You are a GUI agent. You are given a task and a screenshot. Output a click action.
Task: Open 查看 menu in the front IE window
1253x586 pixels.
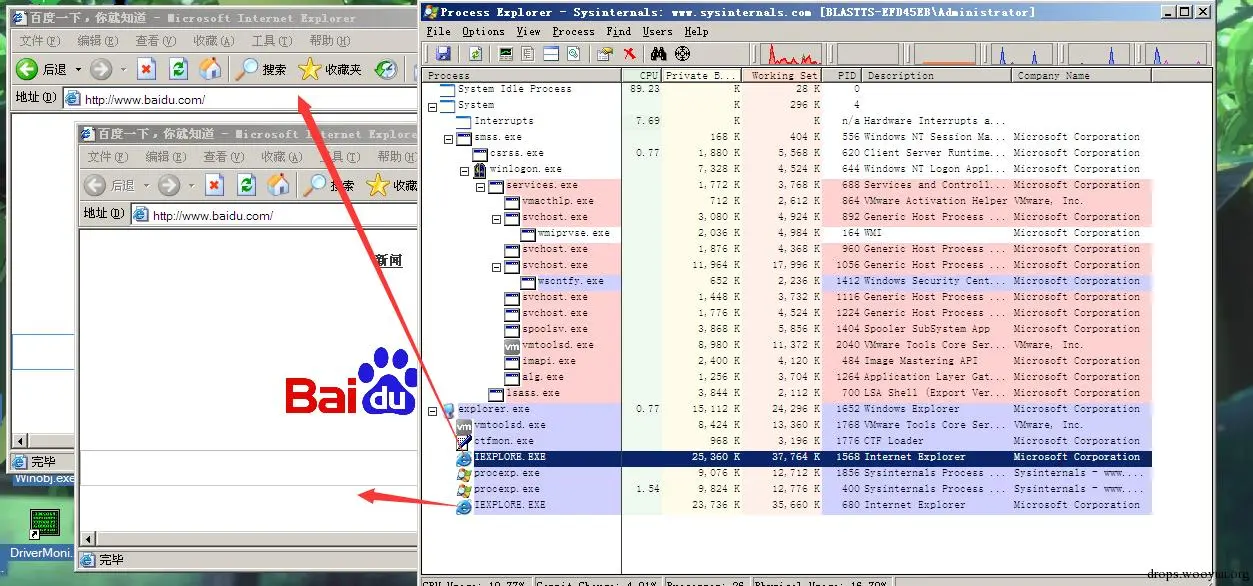tap(222, 157)
